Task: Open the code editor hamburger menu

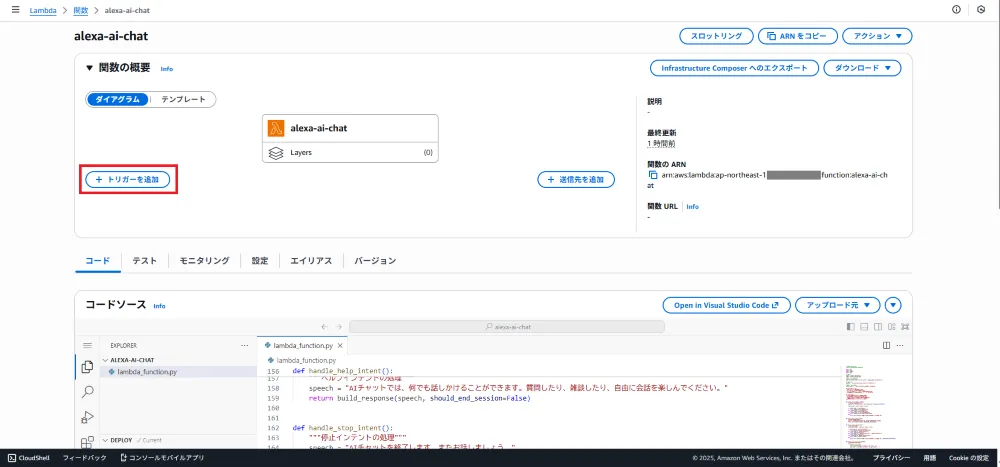Action: (87, 345)
